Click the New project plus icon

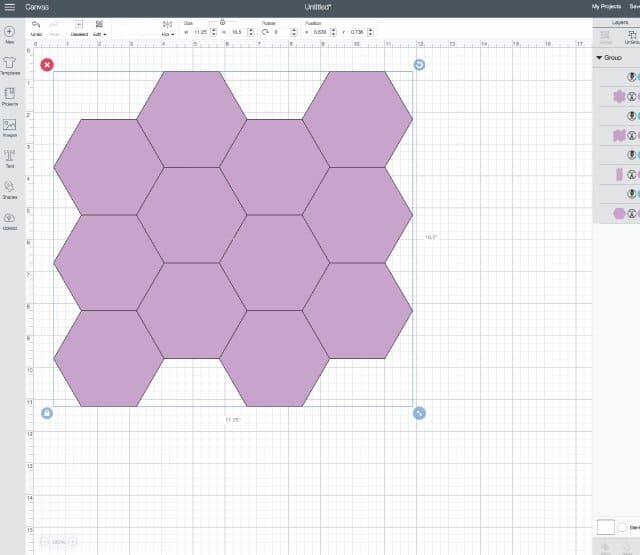coord(9,31)
